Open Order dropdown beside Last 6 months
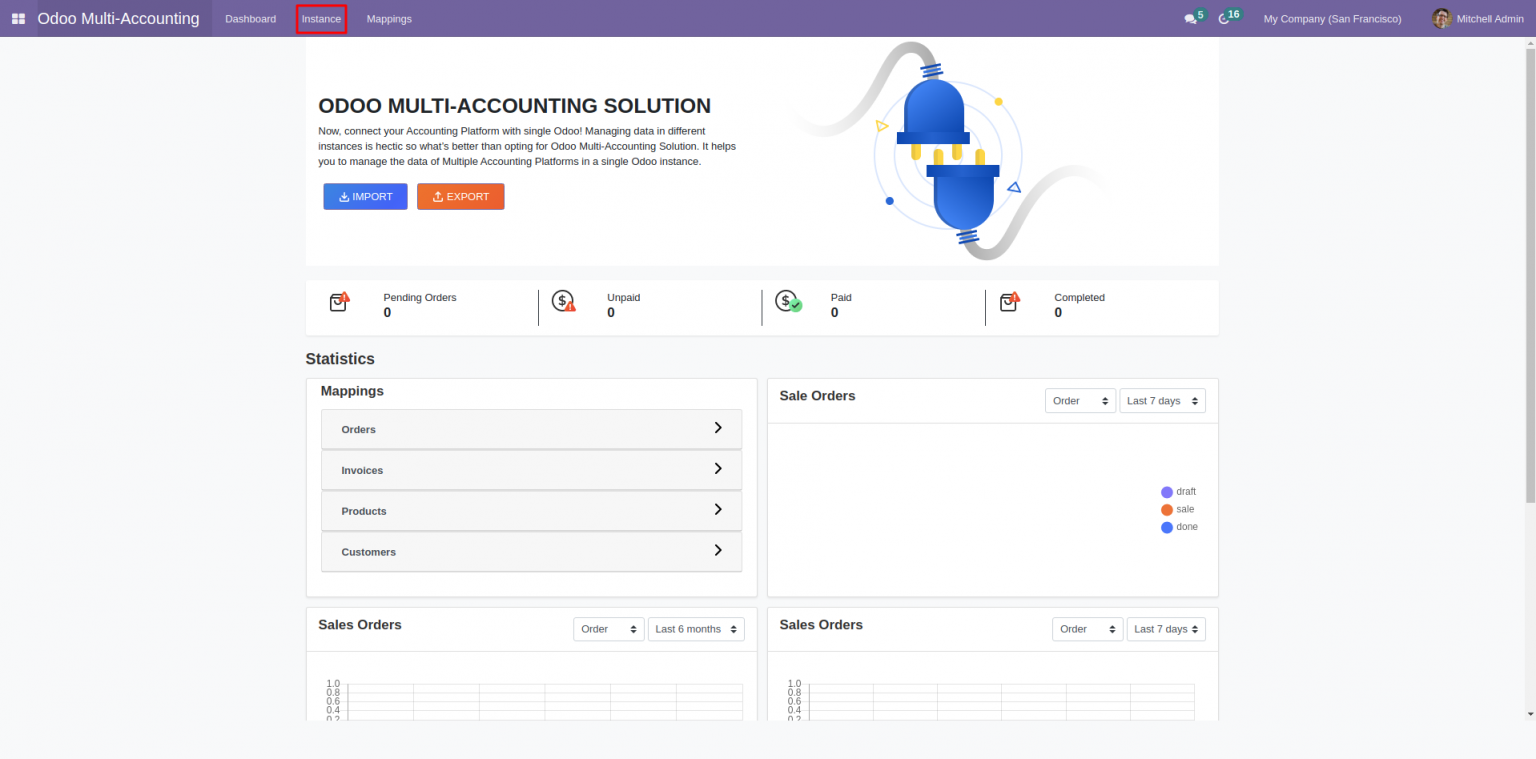Screen dimensions: 1536x759 click(x=609, y=629)
